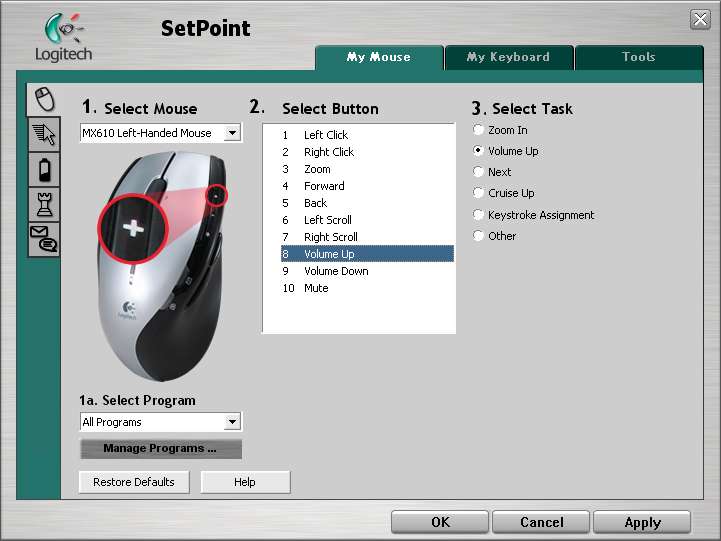The image size is (721, 541).
Task: Click the Cancel button
Action: click(541, 522)
